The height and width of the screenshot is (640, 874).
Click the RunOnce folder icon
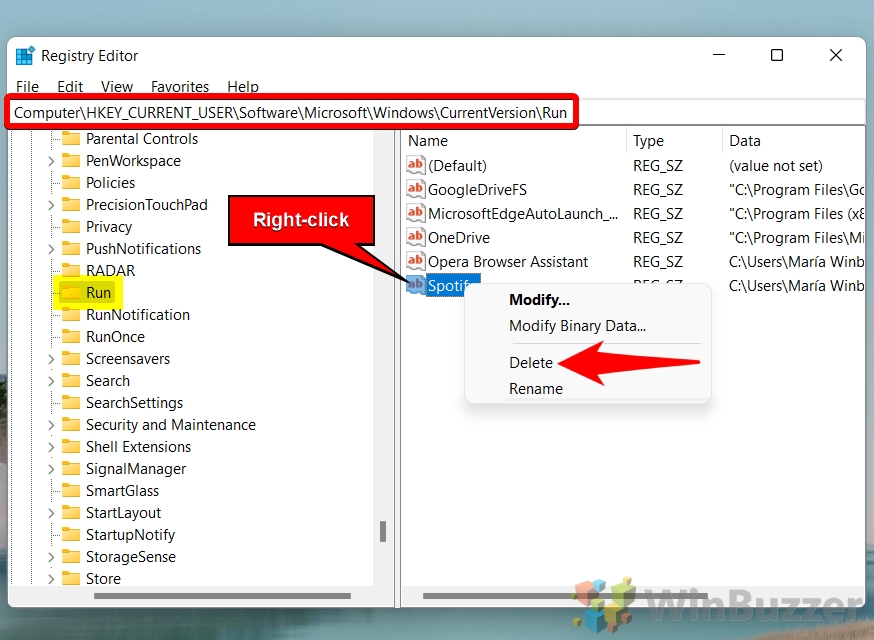point(71,336)
